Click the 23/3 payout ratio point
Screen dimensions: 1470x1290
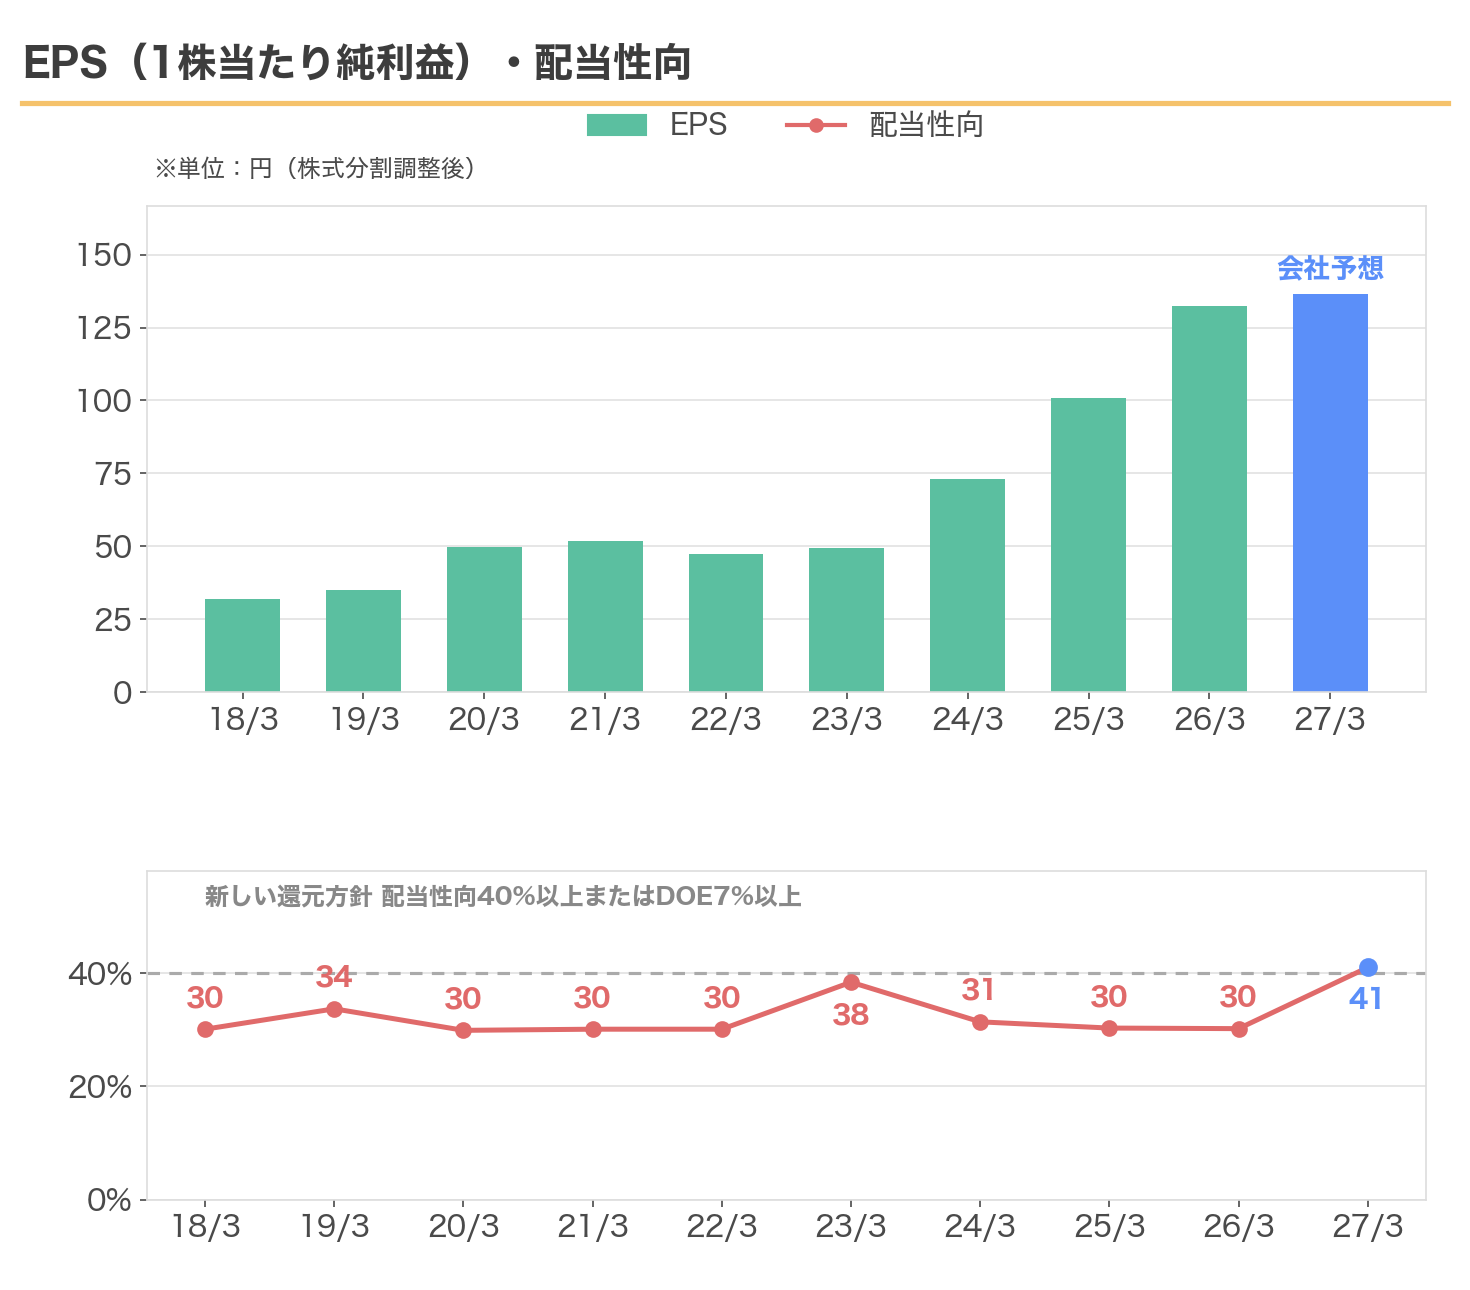pos(851,982)
